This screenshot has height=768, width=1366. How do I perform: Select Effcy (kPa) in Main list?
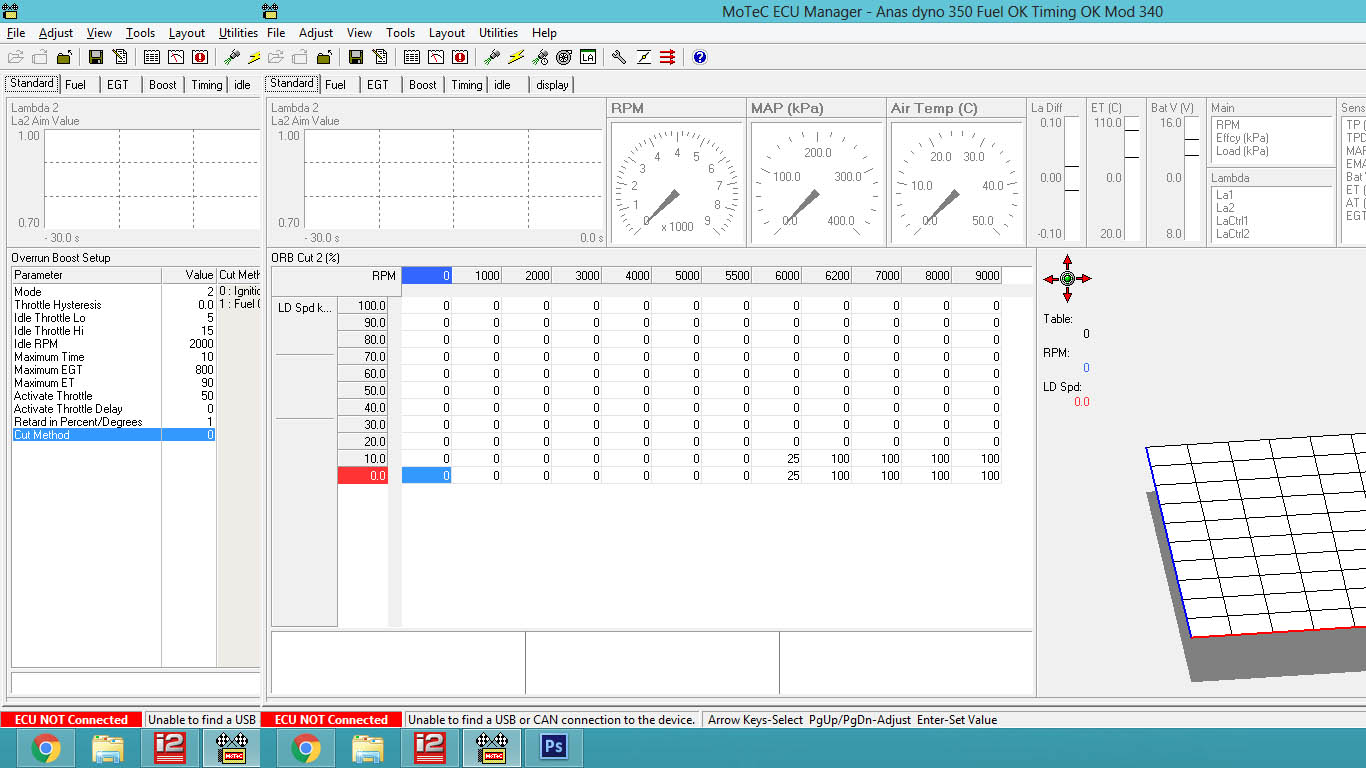click(x=1242, y=138)
